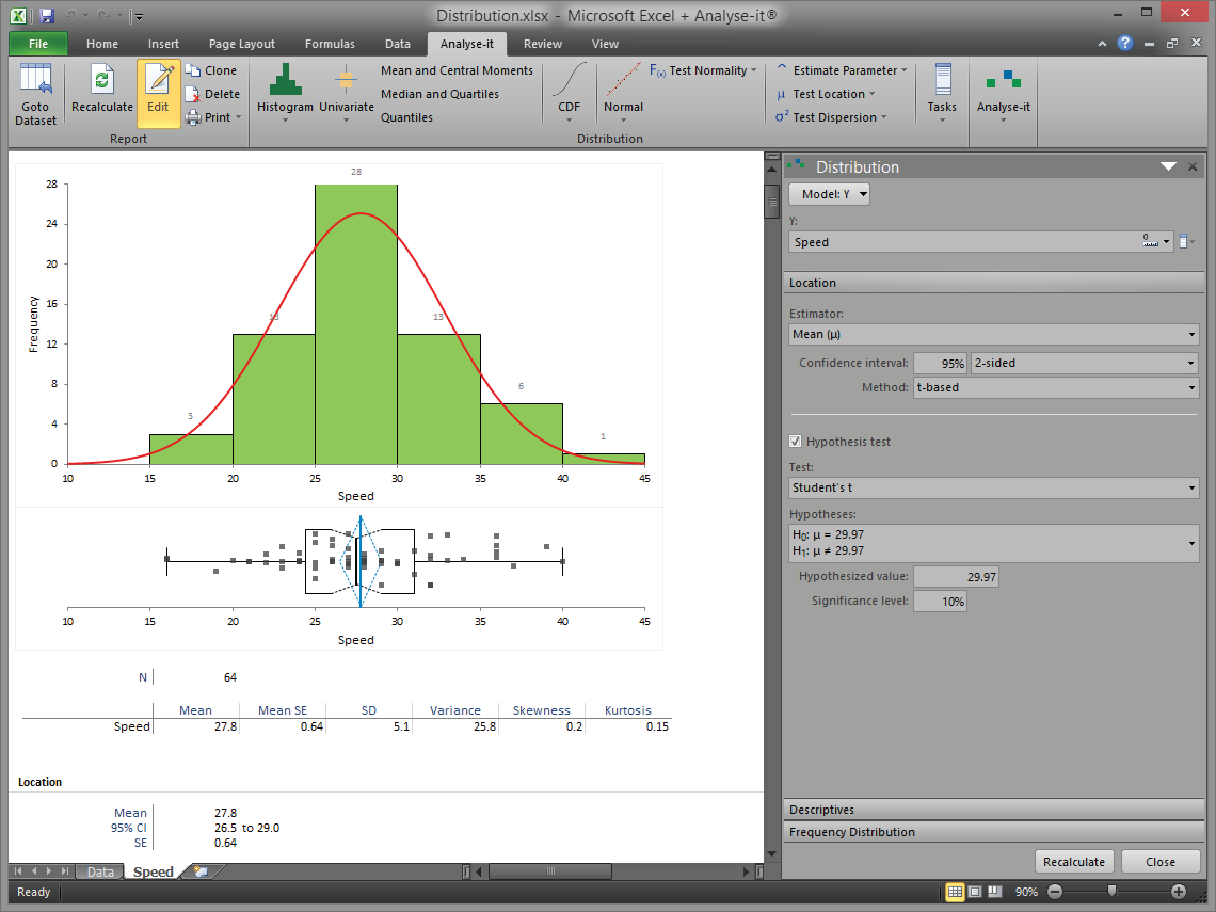Click the Hypothesized value input field
This screenshot has width=1216, height=912.
click(x=956, y=577)
